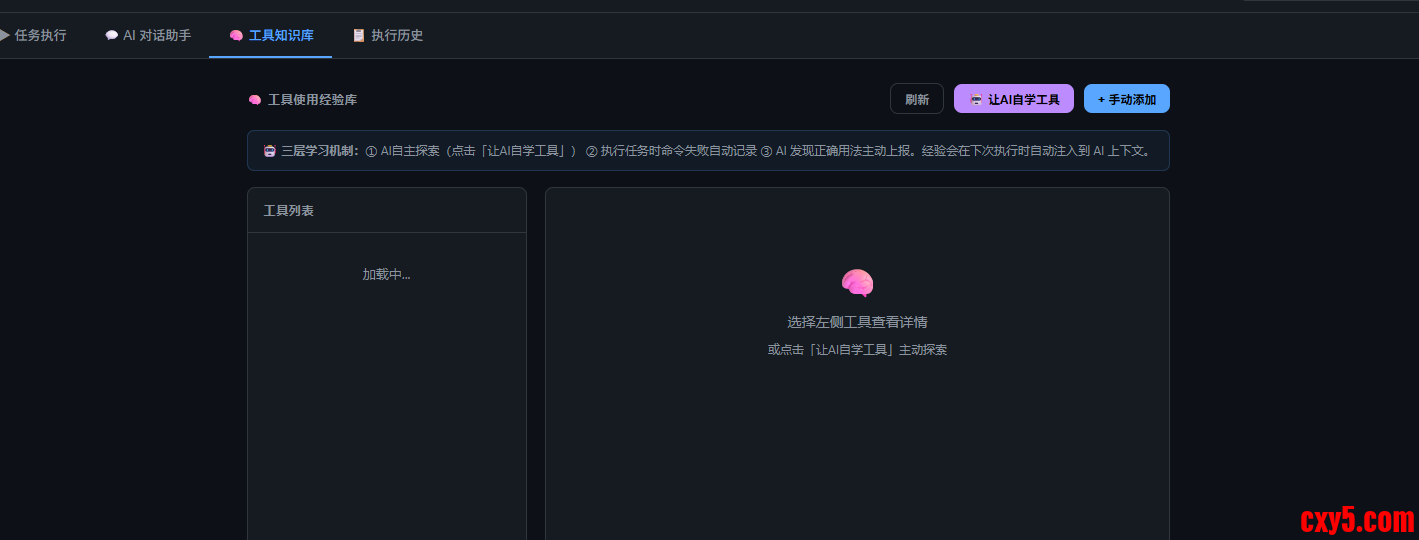The width and height of the screenshot is (1419, 540).
Task: Click the 工具使用经验库 heading
Action: [312, 100]
